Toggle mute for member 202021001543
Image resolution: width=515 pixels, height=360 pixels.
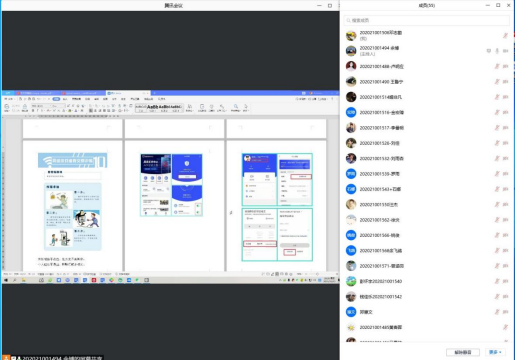[497, 189]
